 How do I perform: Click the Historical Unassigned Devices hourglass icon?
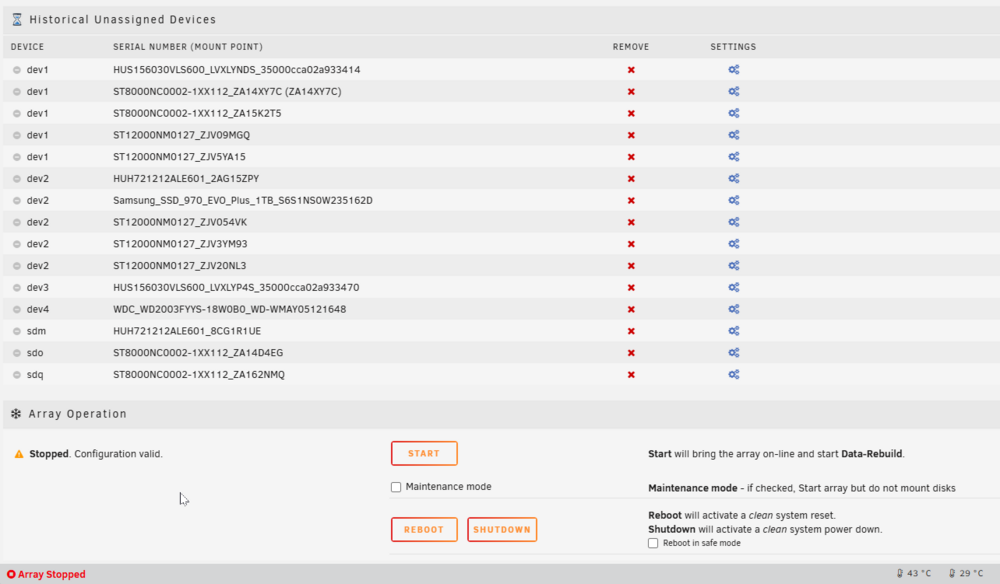tap(17, 20)
